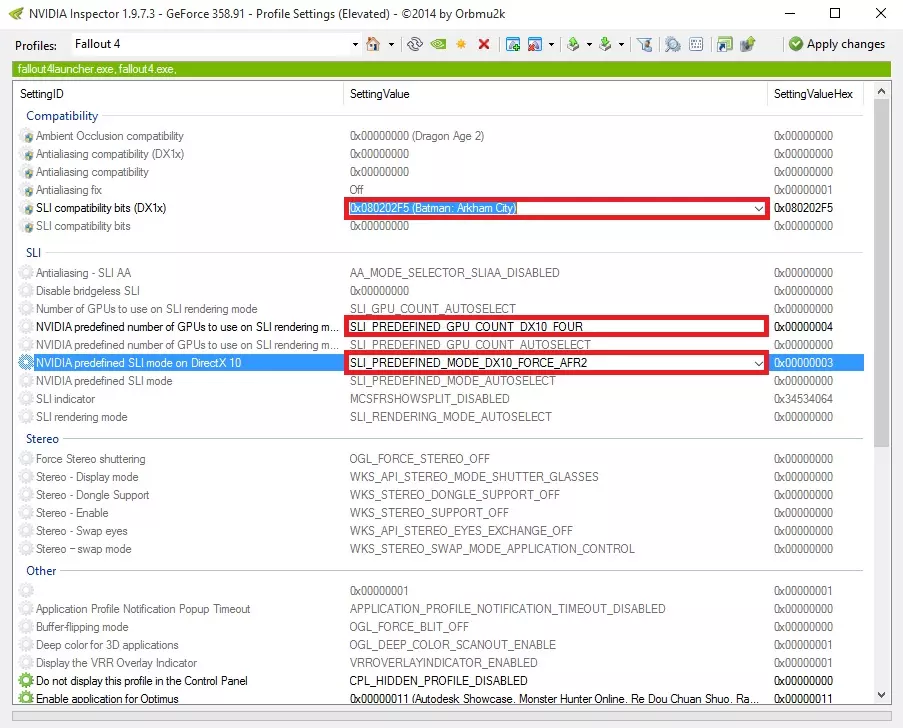Click the Stereo group header
The width and height of the screenshot is (903, 728).
[x=42, y=439]
